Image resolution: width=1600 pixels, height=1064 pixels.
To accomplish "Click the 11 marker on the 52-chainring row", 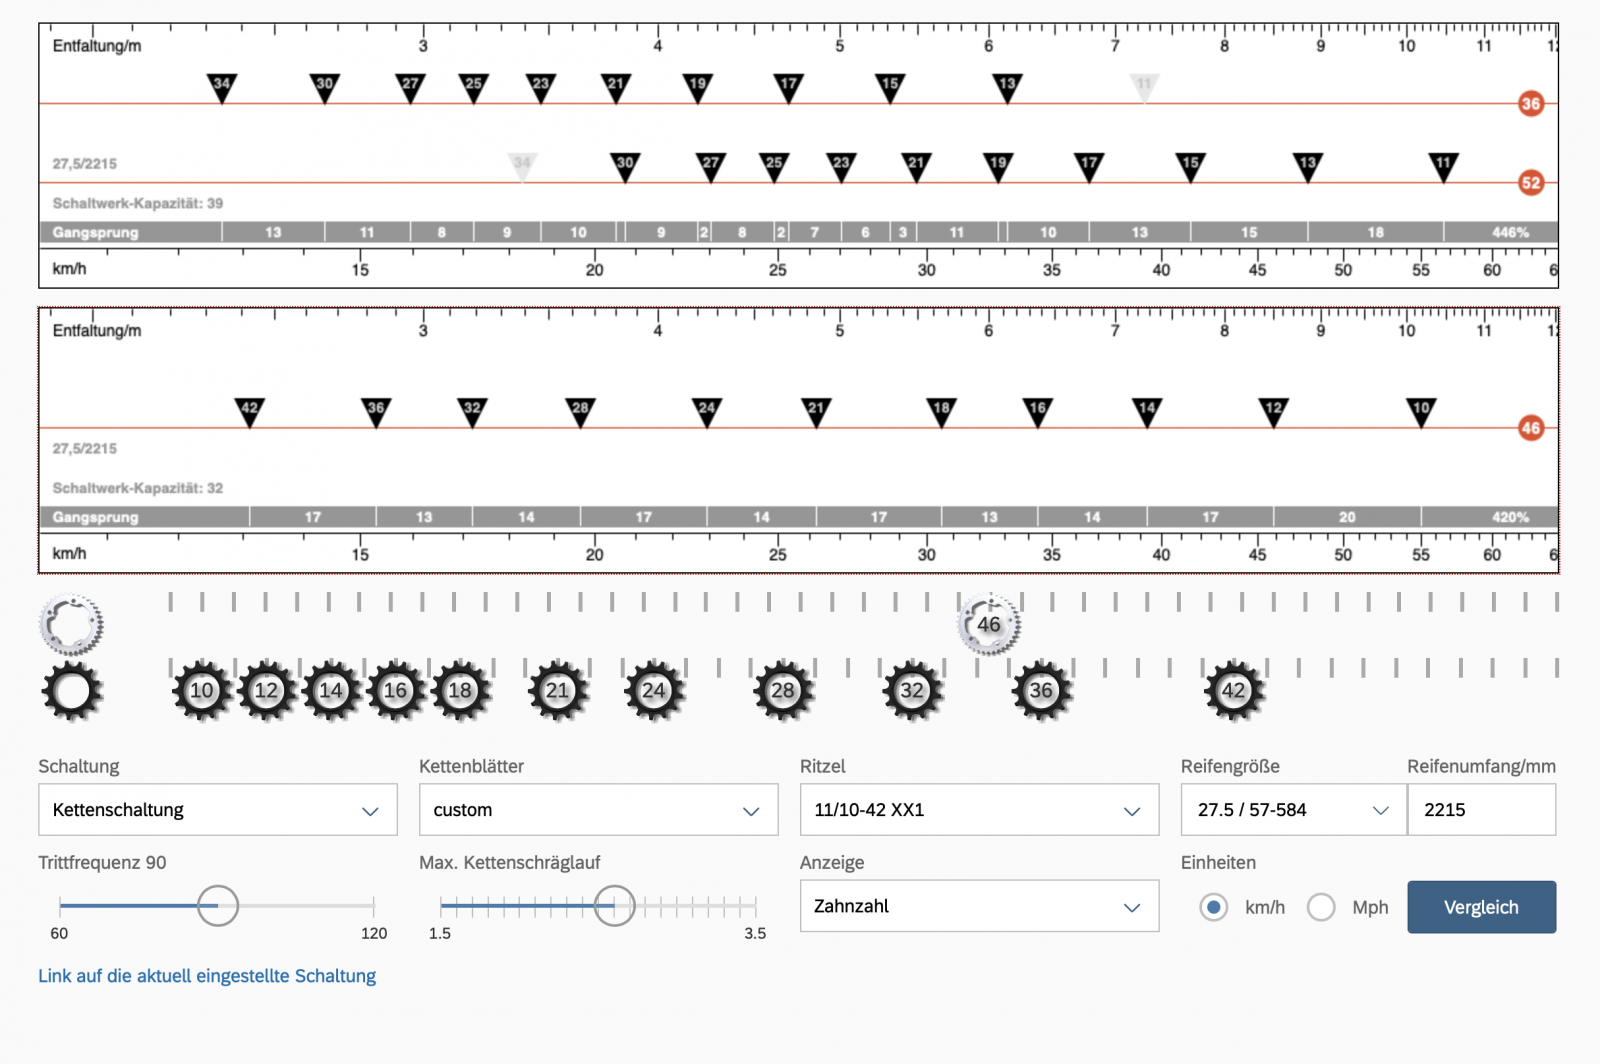I will [x=1443, y=166].
